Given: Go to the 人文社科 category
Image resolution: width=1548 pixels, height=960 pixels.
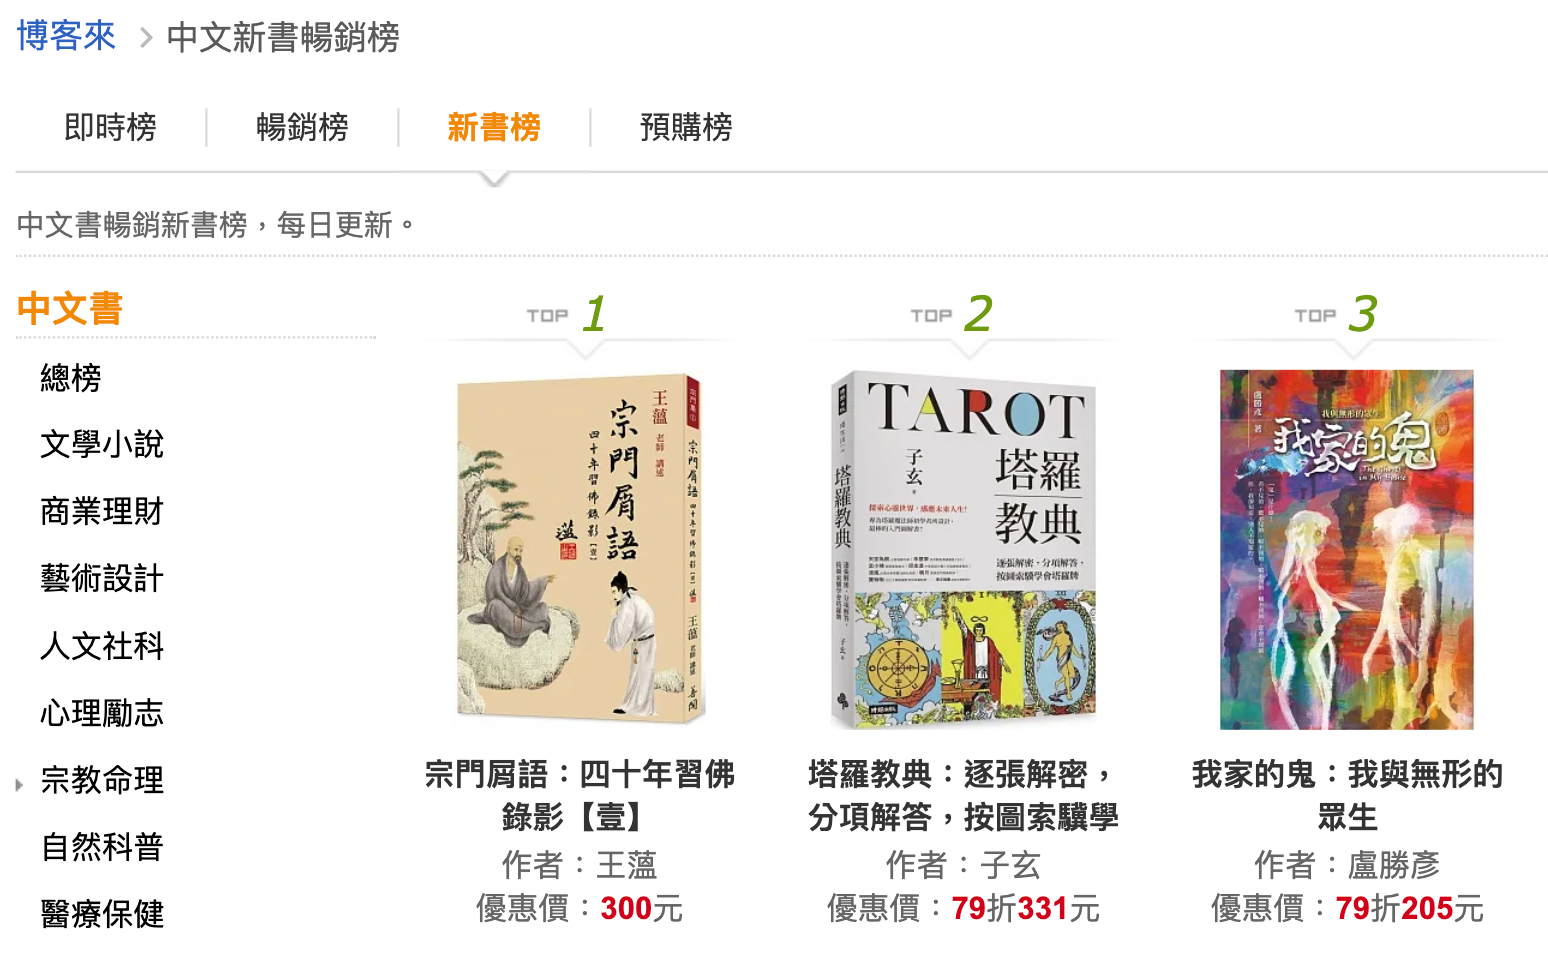Looking at the screenshot, I should coord(102,646).
